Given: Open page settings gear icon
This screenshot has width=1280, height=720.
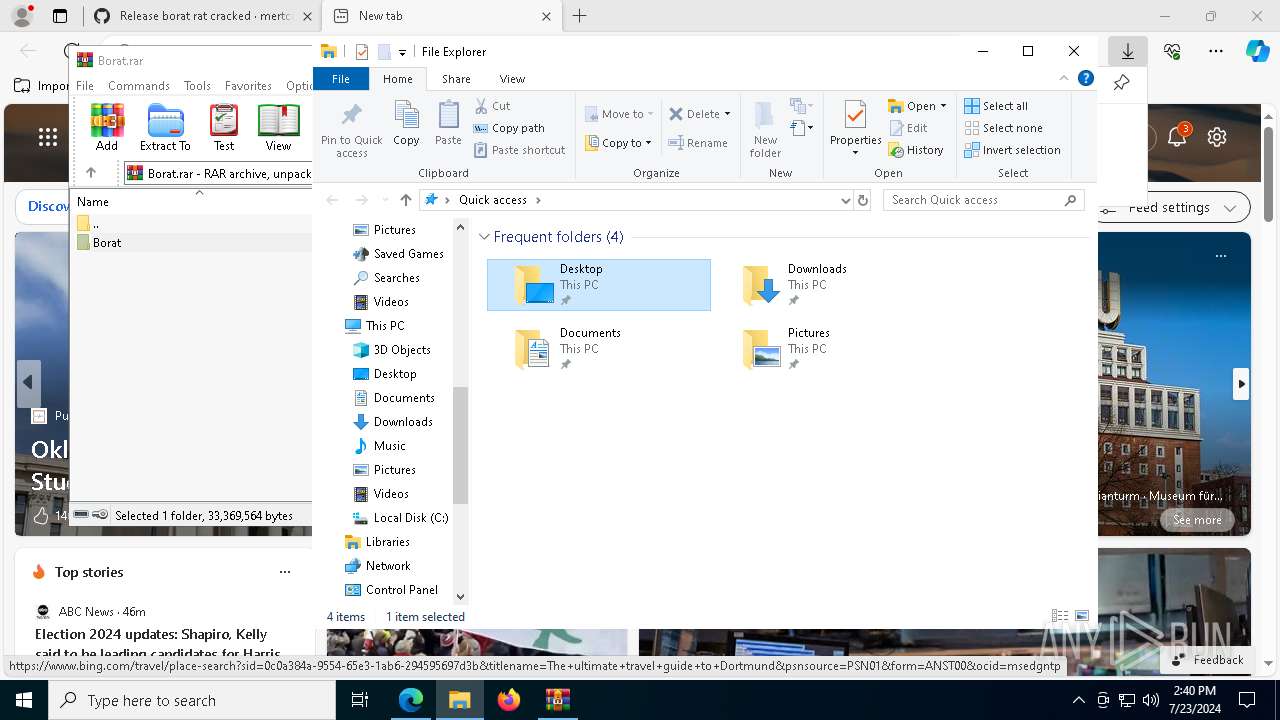Looking at the screenshot, I should tap(1217, 138).
